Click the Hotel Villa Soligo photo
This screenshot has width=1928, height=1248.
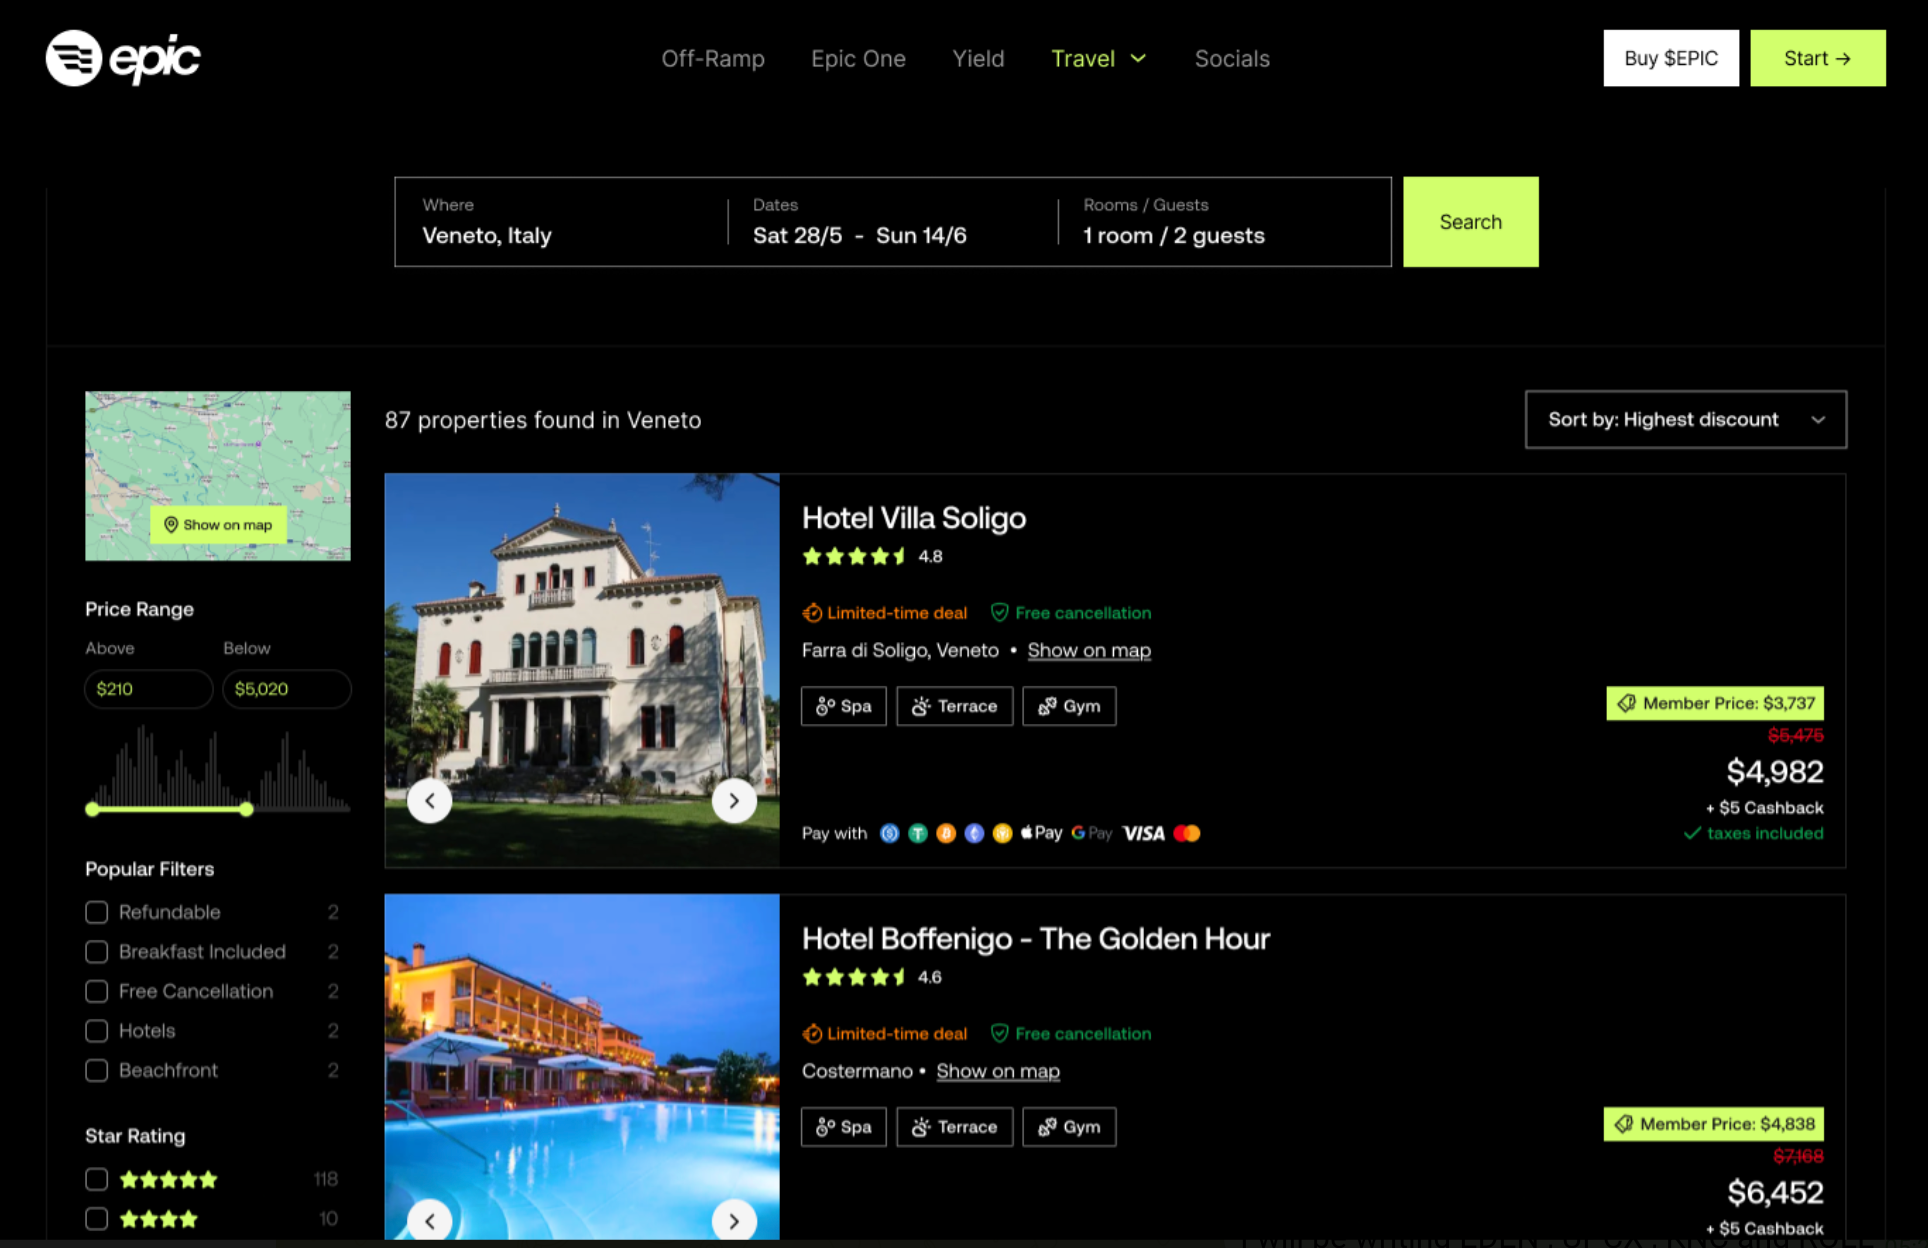coord(582,670)
